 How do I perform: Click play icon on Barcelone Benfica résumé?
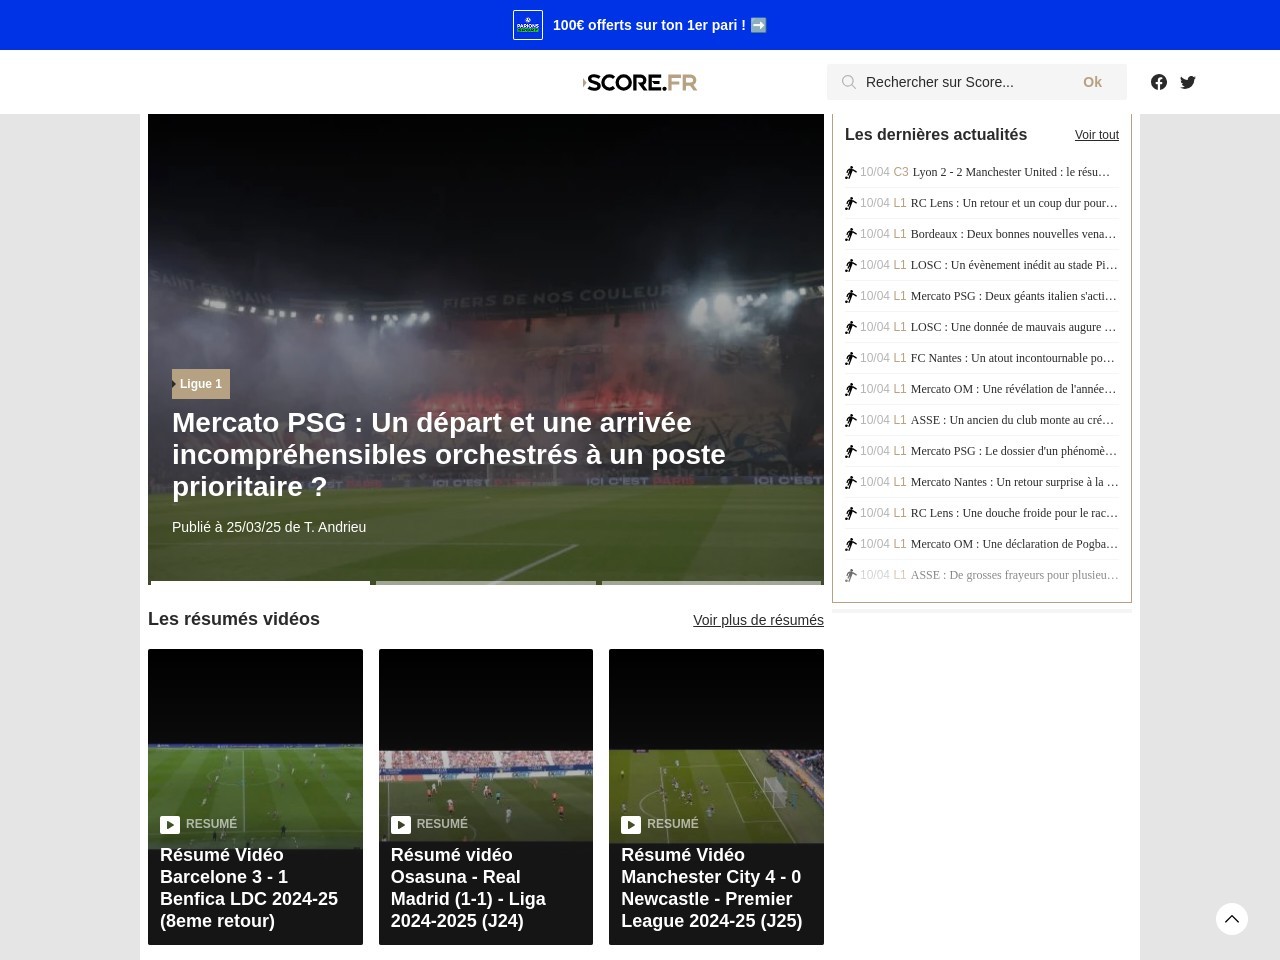(x=170, y=825)
